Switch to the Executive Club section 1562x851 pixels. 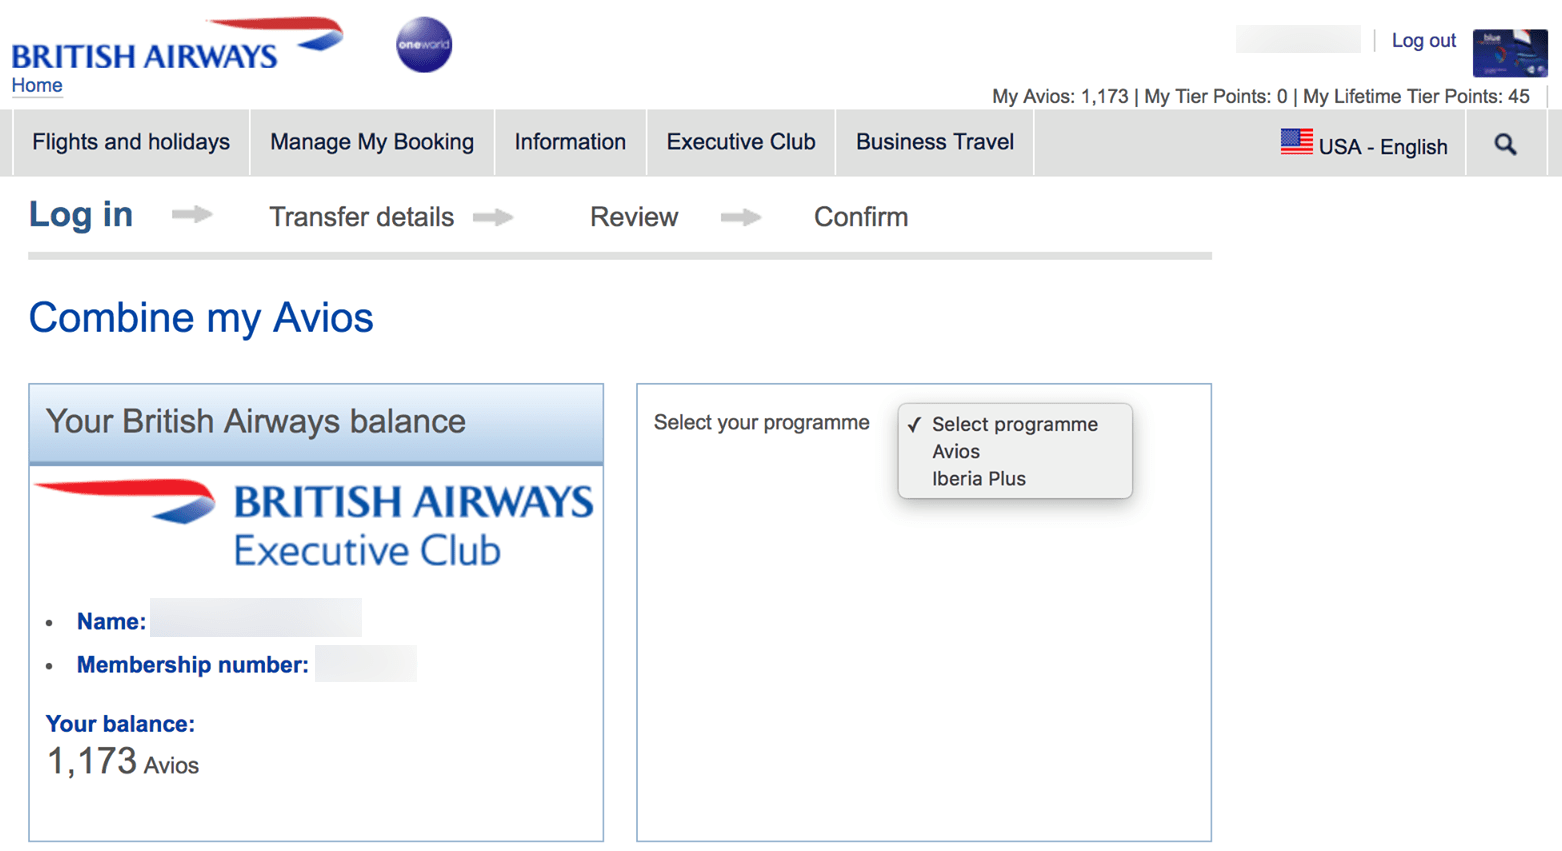(740, 142)
